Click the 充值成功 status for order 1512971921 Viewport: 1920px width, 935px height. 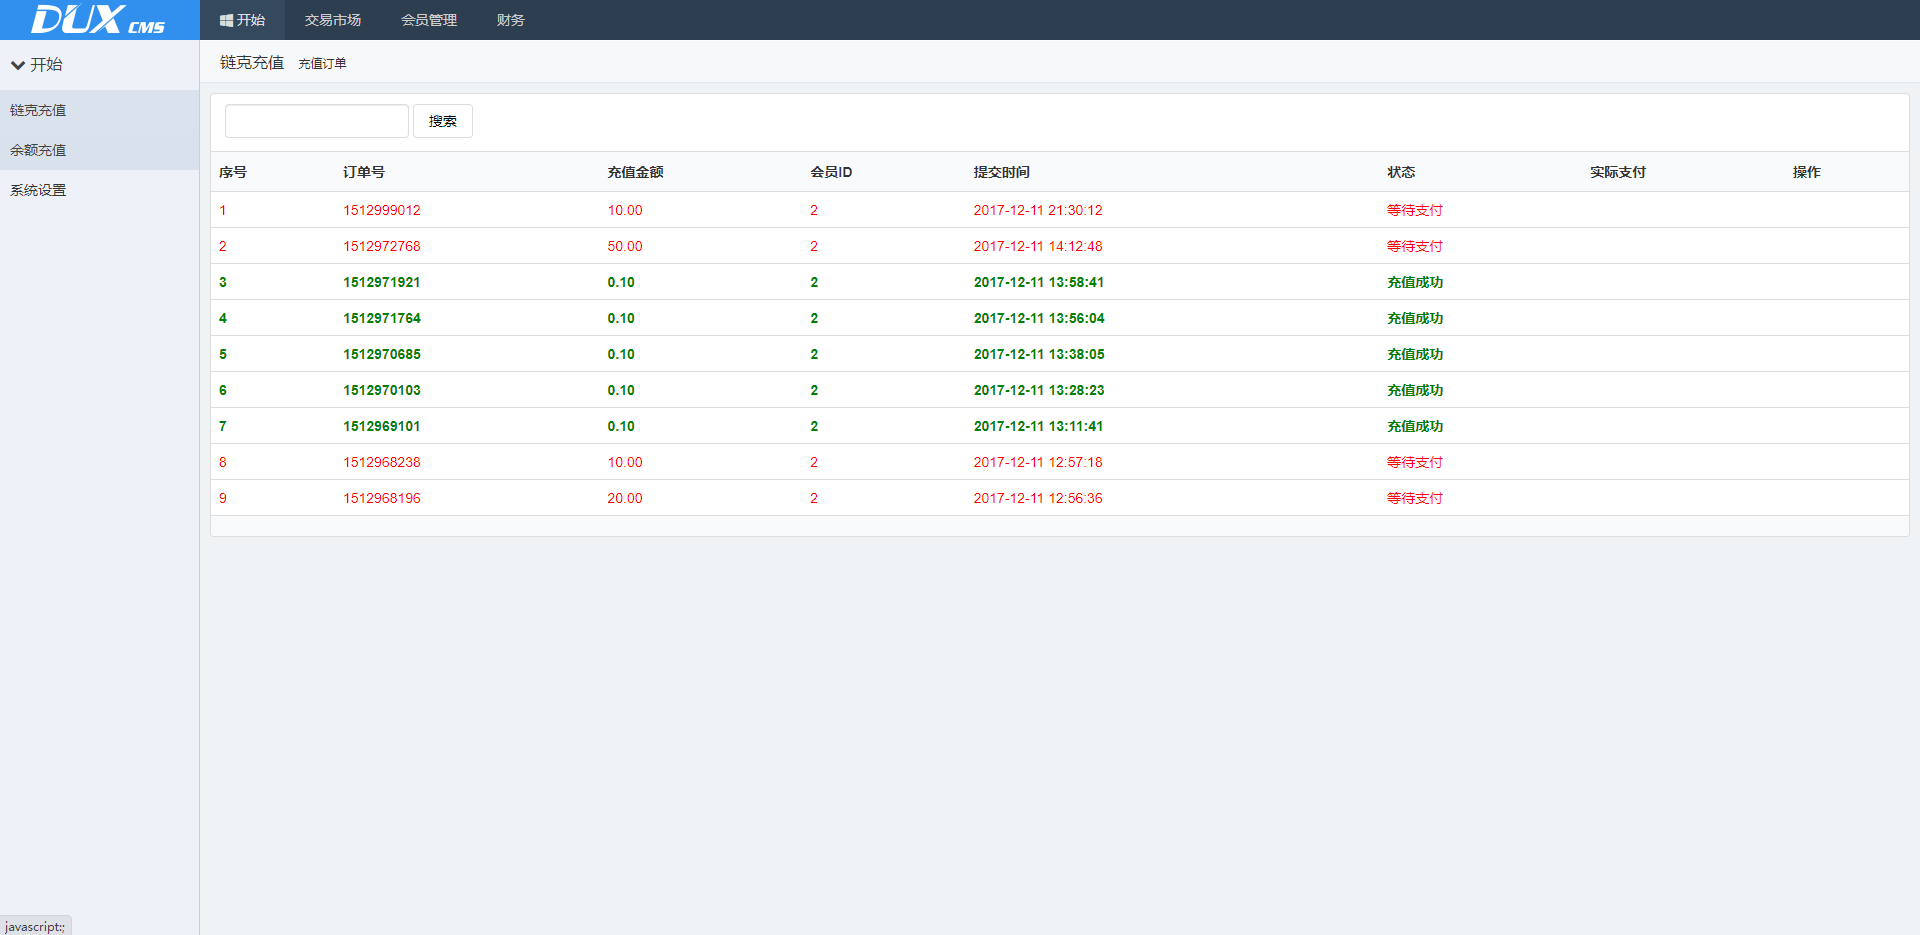pos(1414,282)
